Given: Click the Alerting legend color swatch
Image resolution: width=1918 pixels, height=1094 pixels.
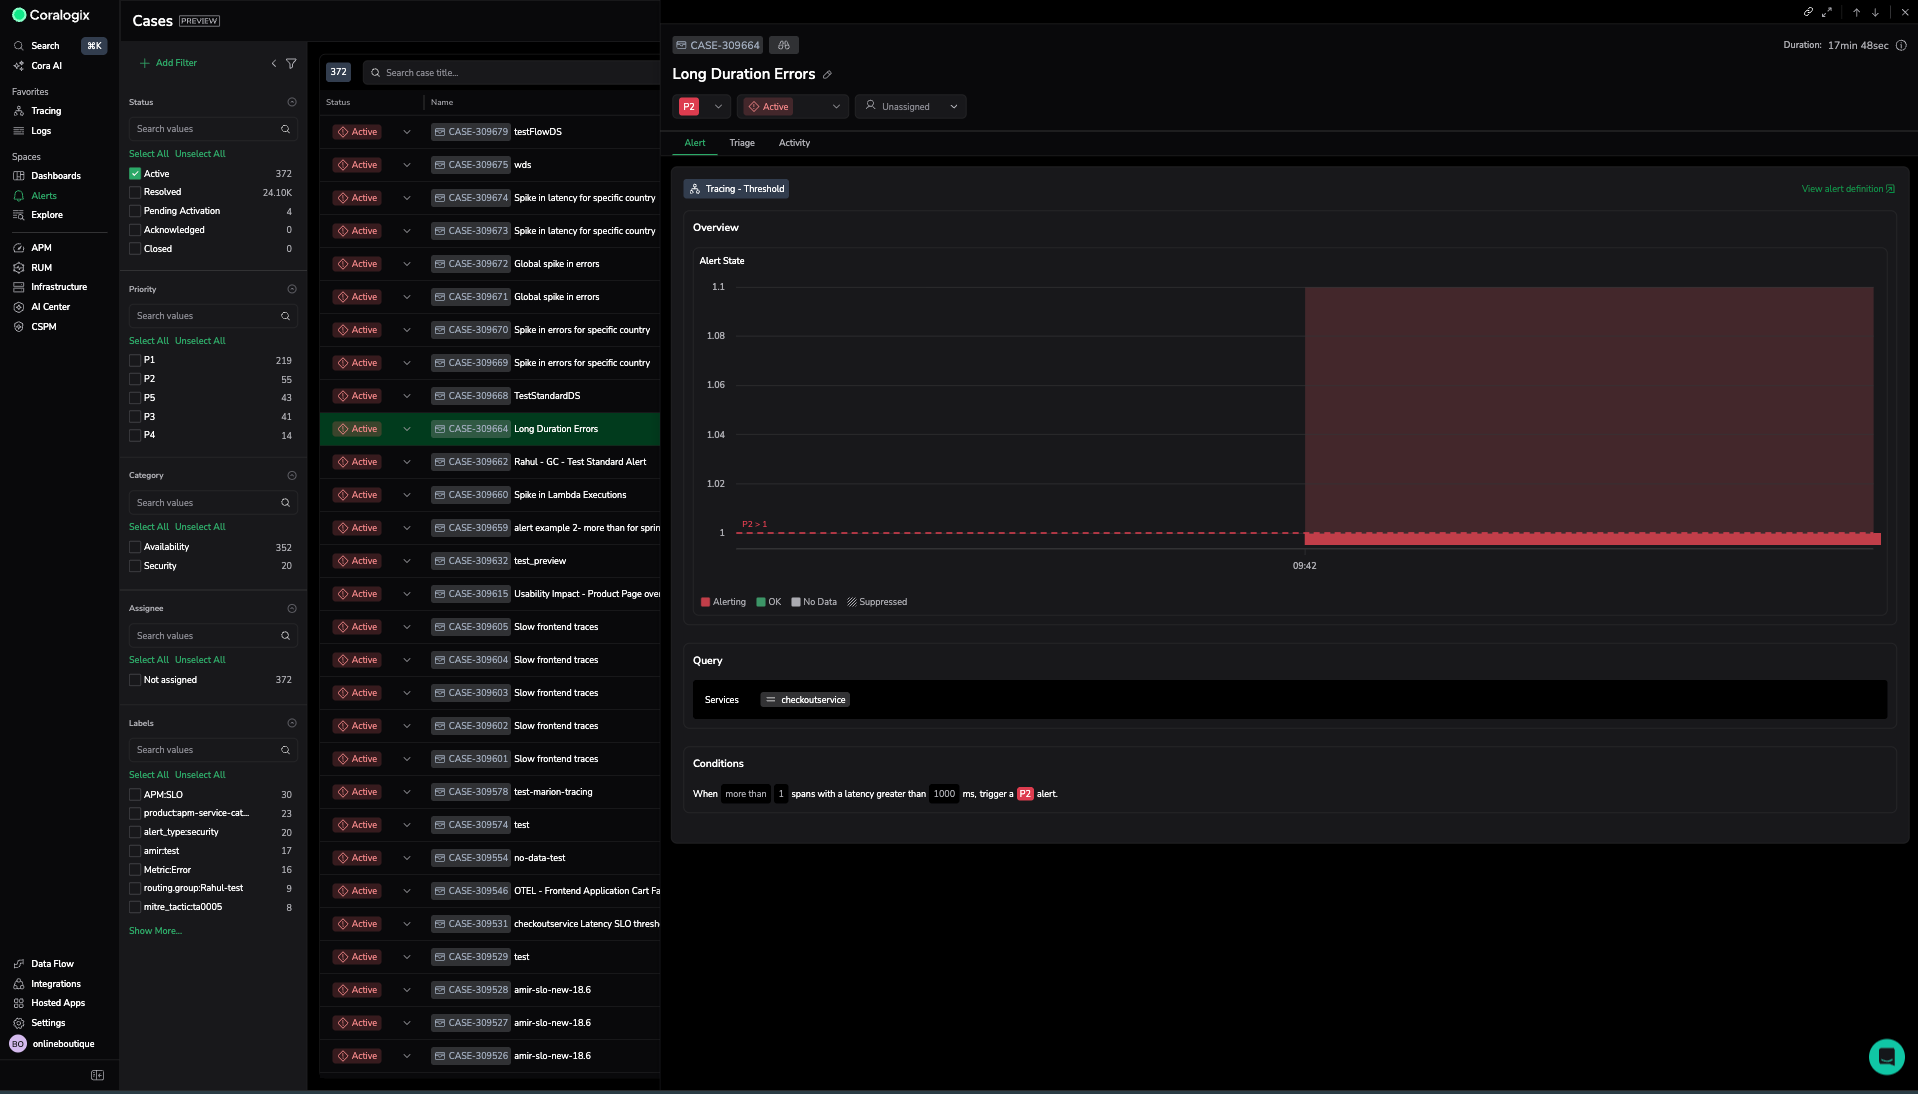Looking at the screenshot, I should pos(705,602).
